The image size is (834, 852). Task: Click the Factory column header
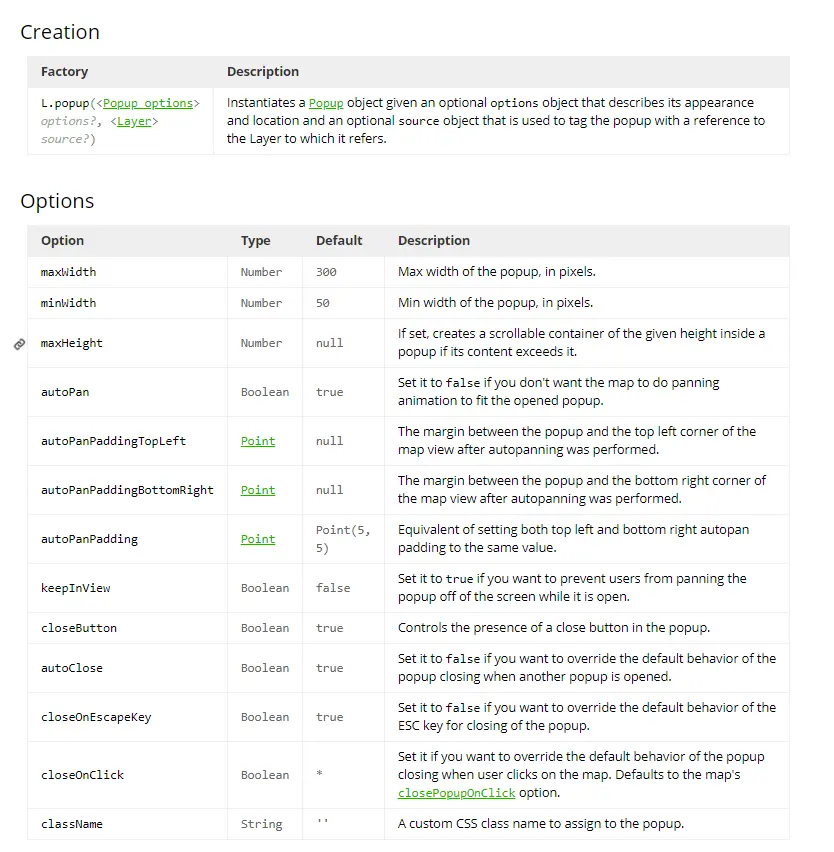point(64,72)
